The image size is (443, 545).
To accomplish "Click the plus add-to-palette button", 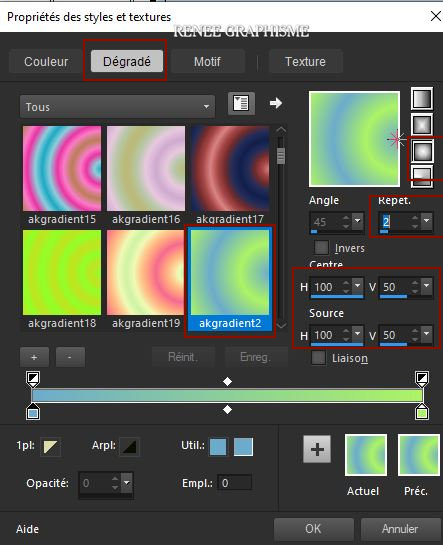I will tap(317, 449).
